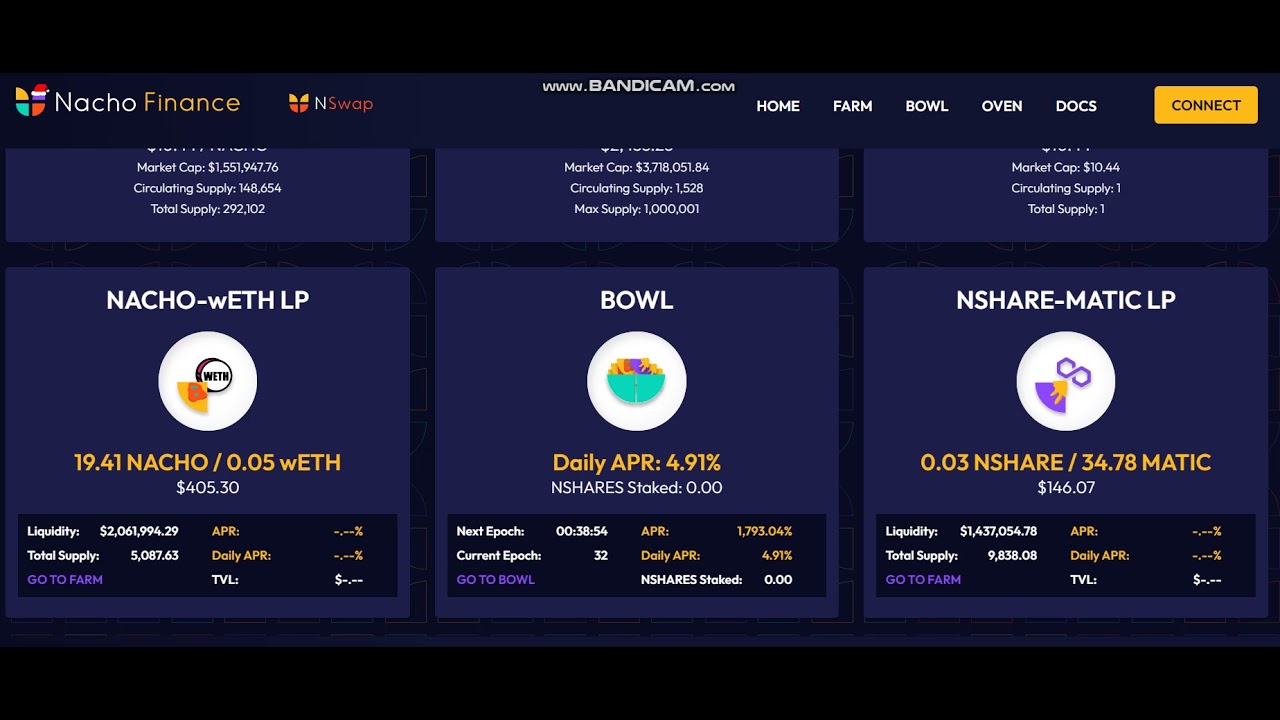Viewport: 1280px width, 720px height.
Task: Open the DOCS navigation link
Action: coord(1076,106)
